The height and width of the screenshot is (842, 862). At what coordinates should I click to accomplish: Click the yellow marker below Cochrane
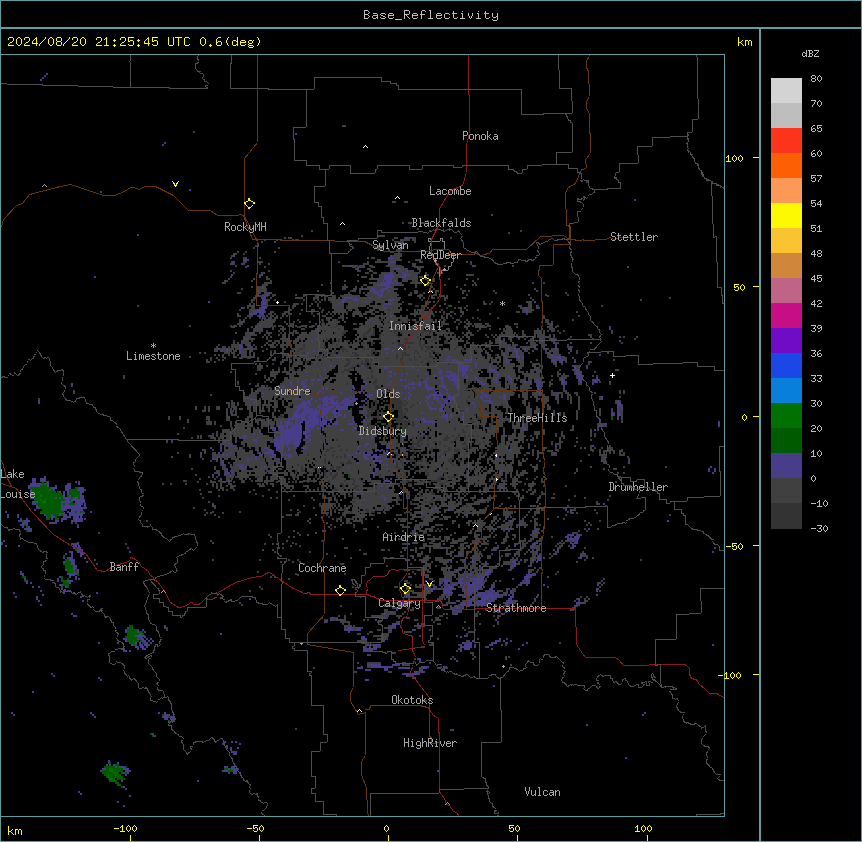point(340,590)
